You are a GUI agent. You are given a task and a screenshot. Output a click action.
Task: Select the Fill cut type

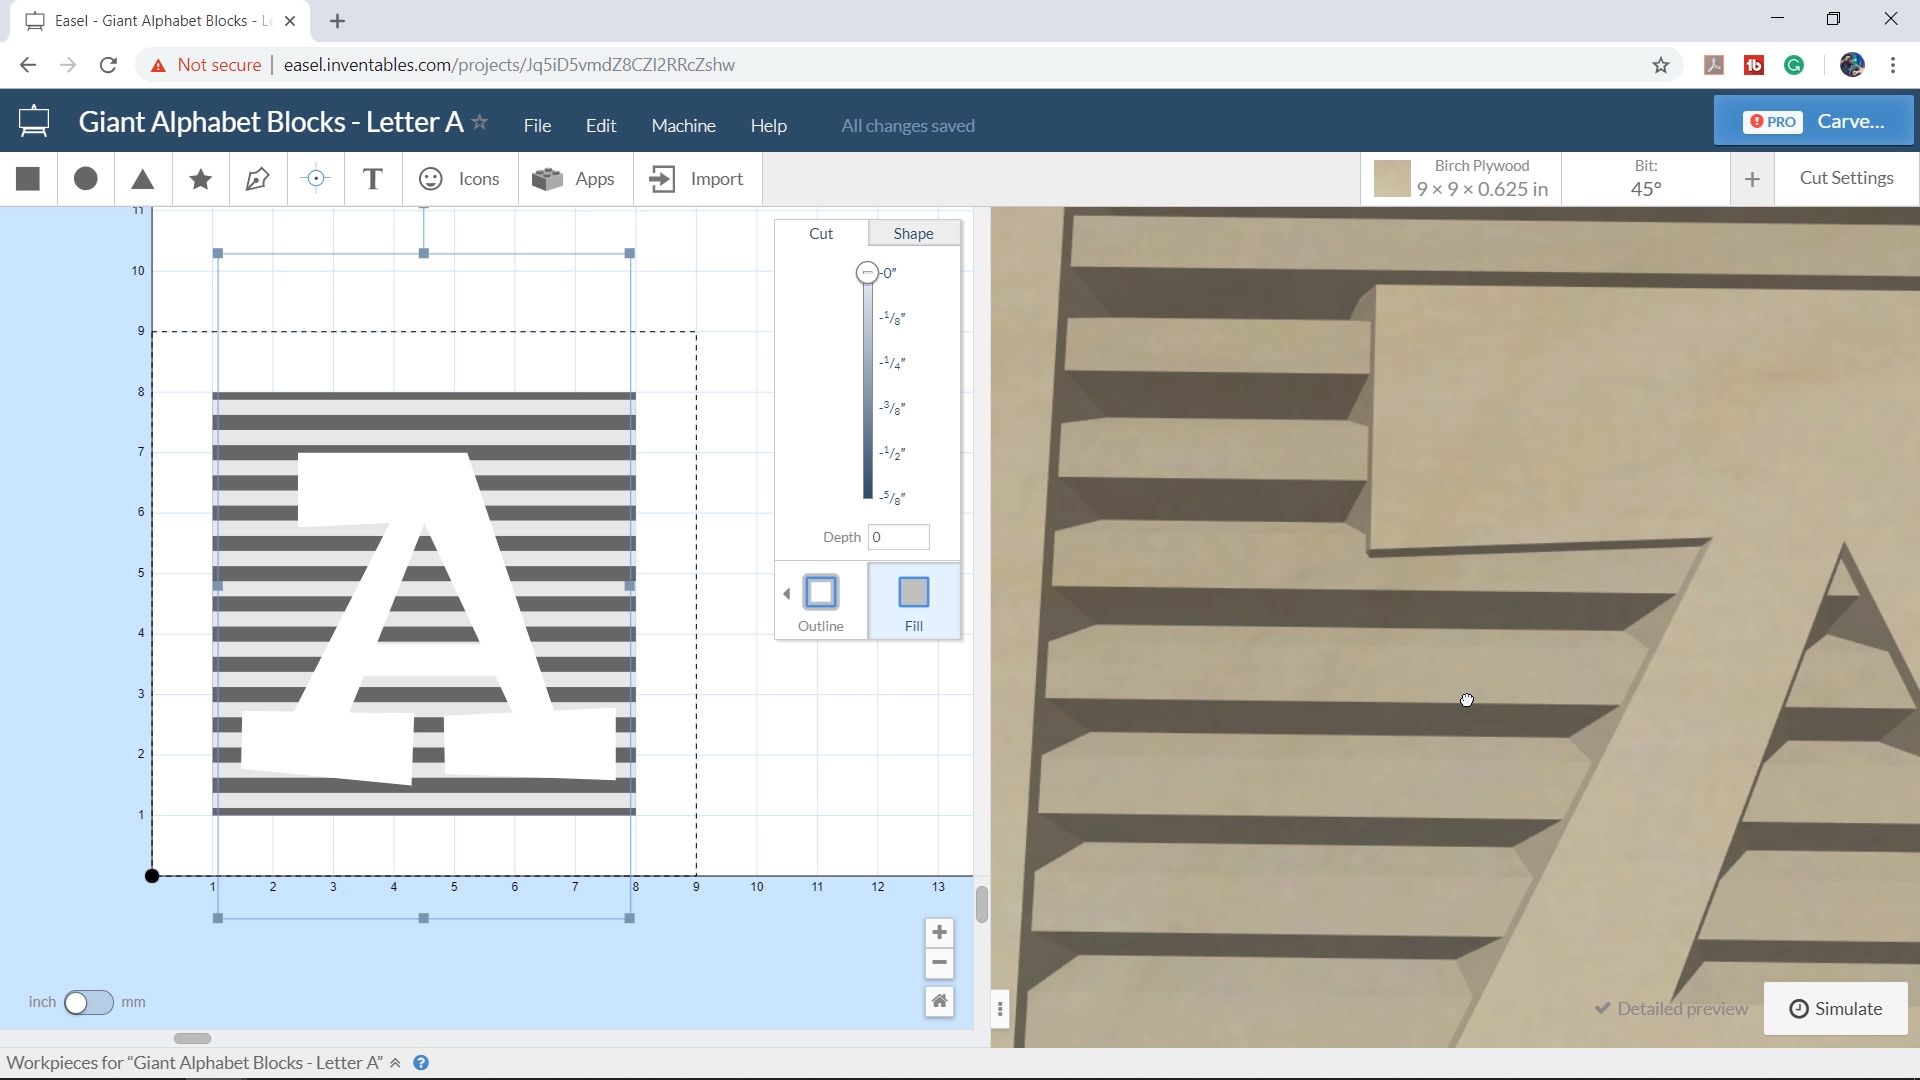tap(913, 601)
